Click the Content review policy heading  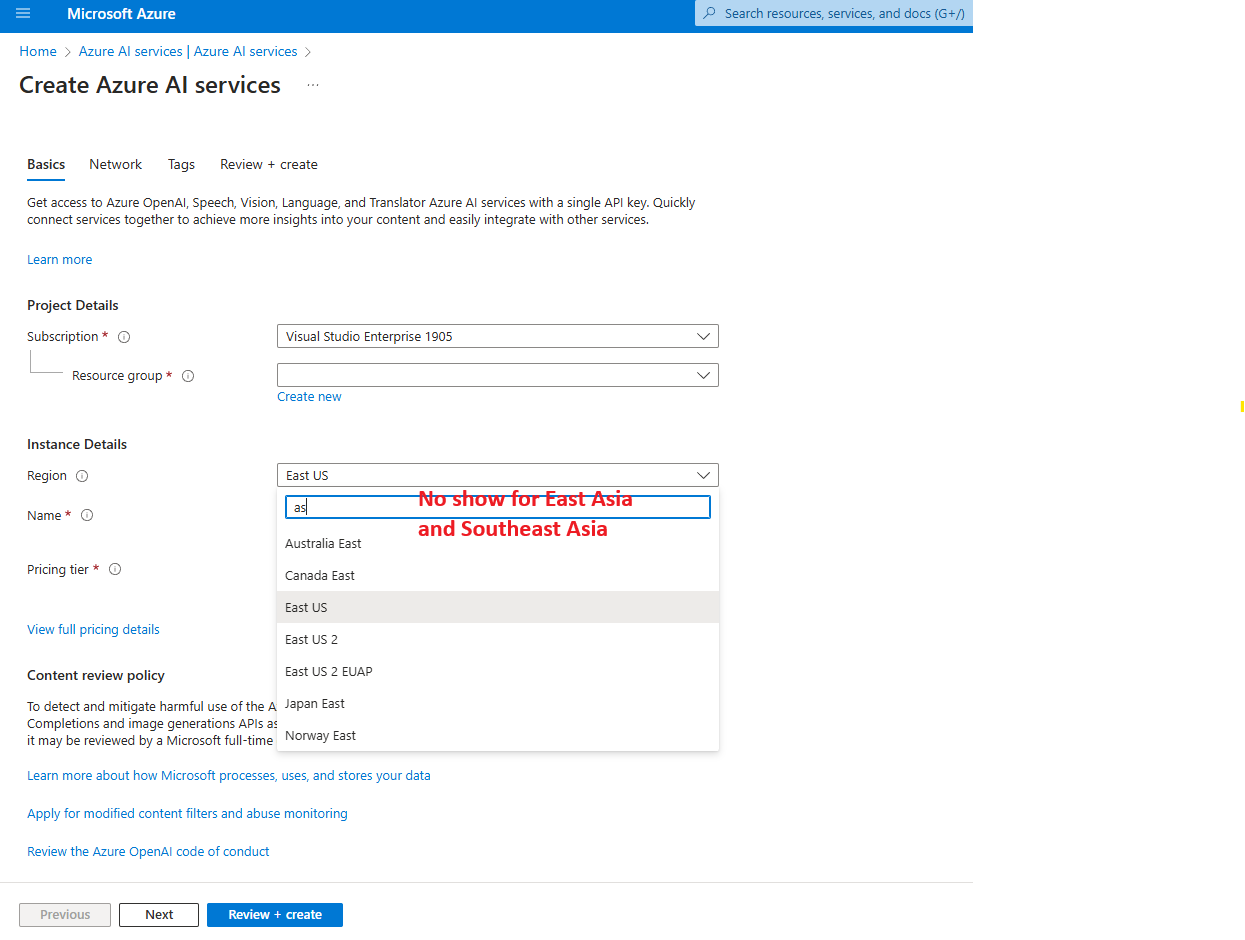[x=96, y=675]
